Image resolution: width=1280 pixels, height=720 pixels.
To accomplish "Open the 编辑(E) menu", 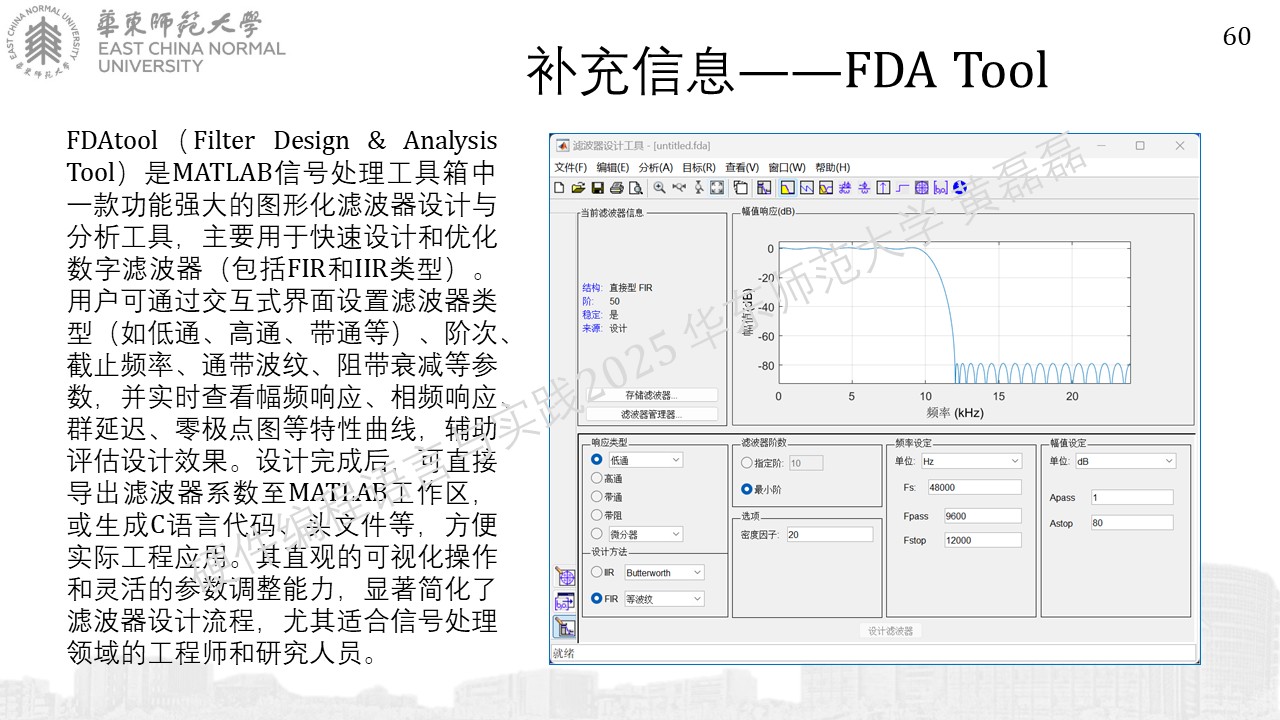I will pyautogui.click(x=613, y=167).
